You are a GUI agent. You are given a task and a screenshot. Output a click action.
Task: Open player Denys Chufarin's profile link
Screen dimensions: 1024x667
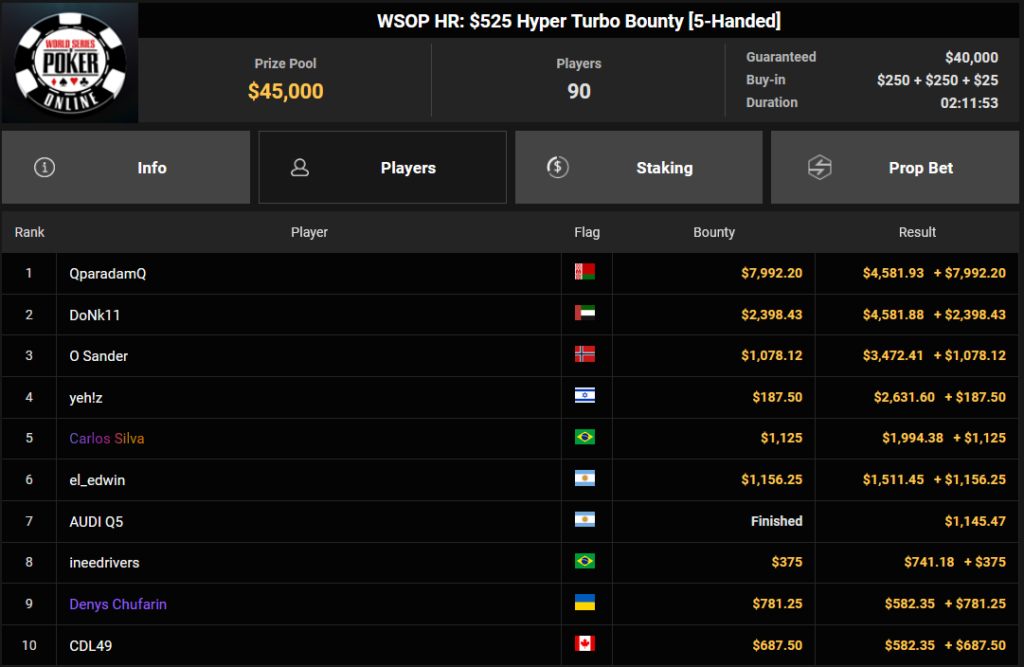(x=118, y=604)
